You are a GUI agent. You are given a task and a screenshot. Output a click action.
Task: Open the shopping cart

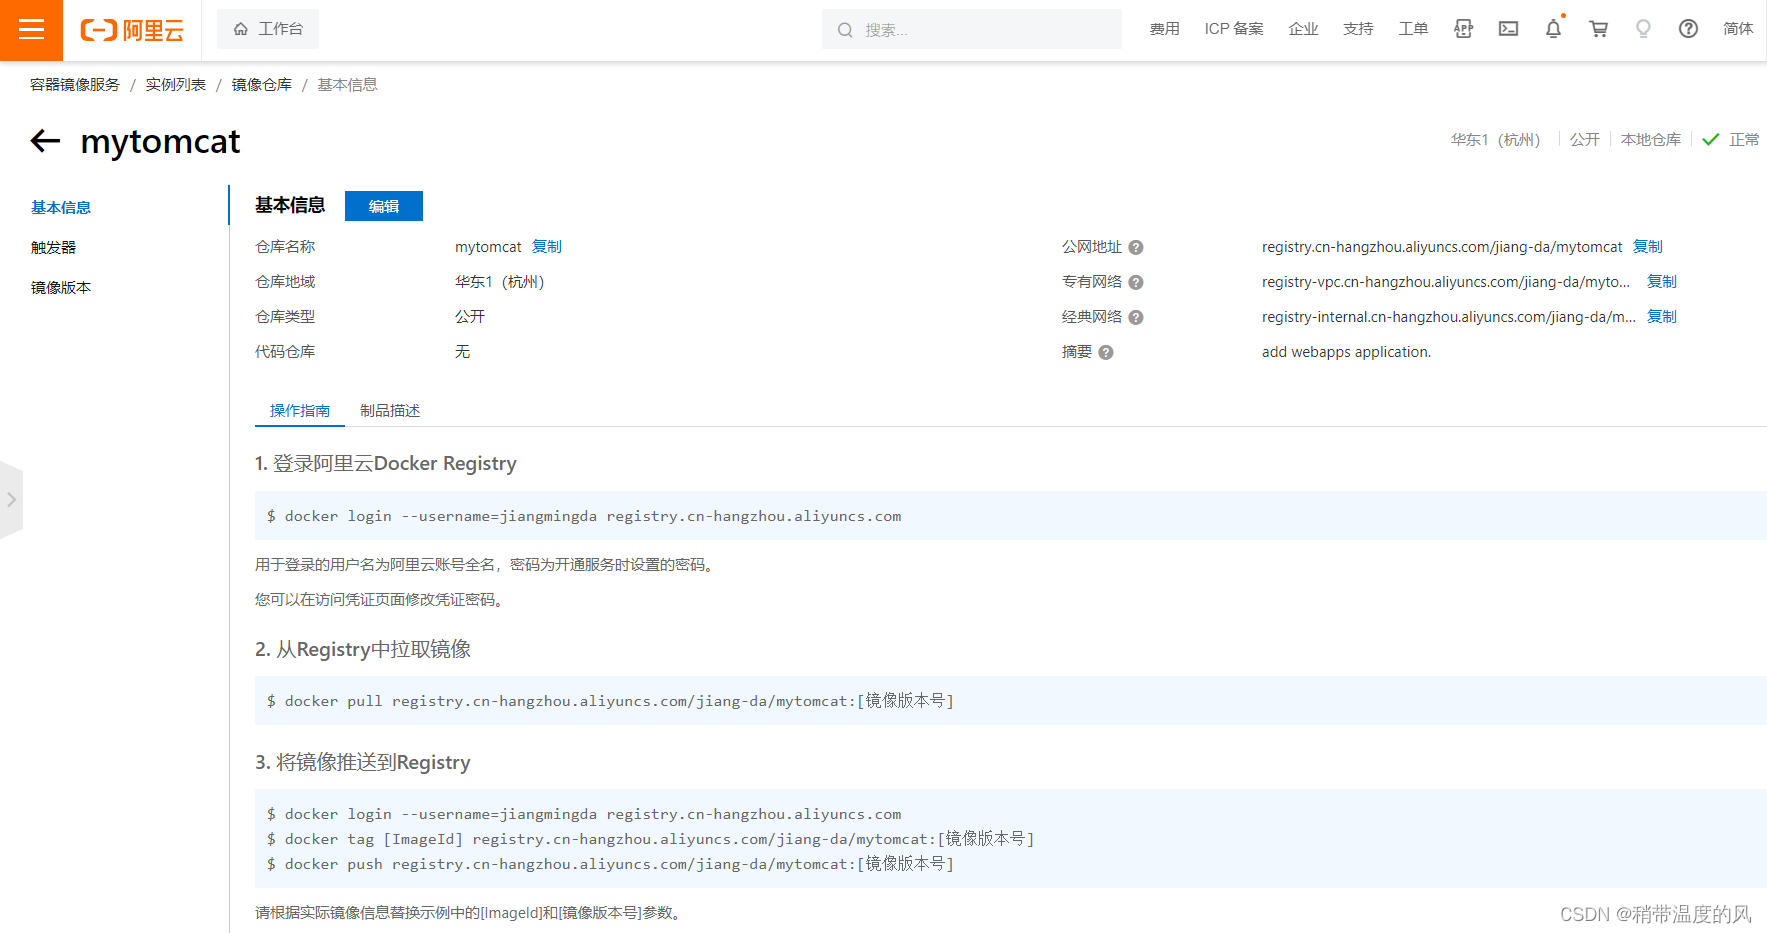1598,29
